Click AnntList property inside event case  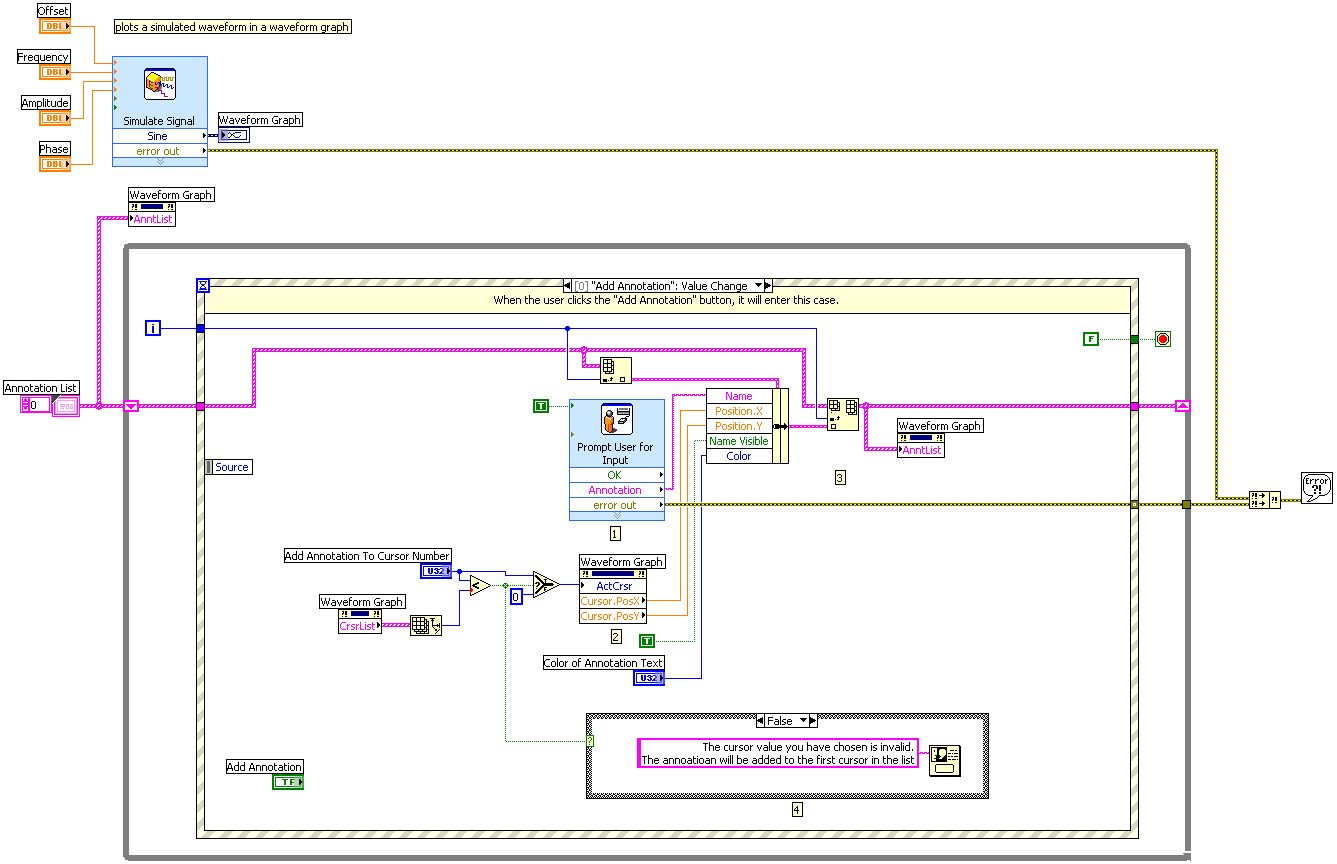point(921,450)
